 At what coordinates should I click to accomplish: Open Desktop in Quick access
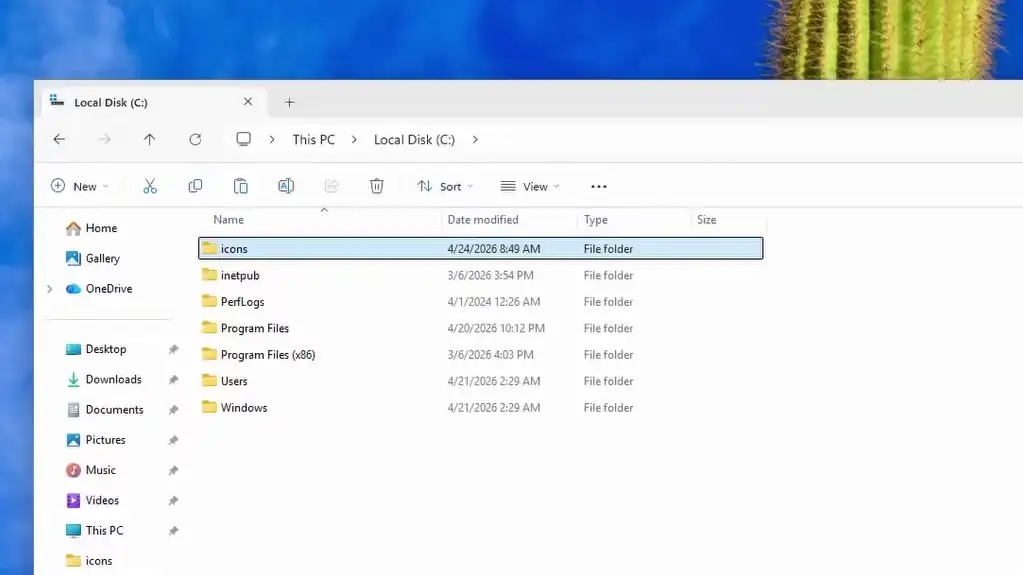96,349
